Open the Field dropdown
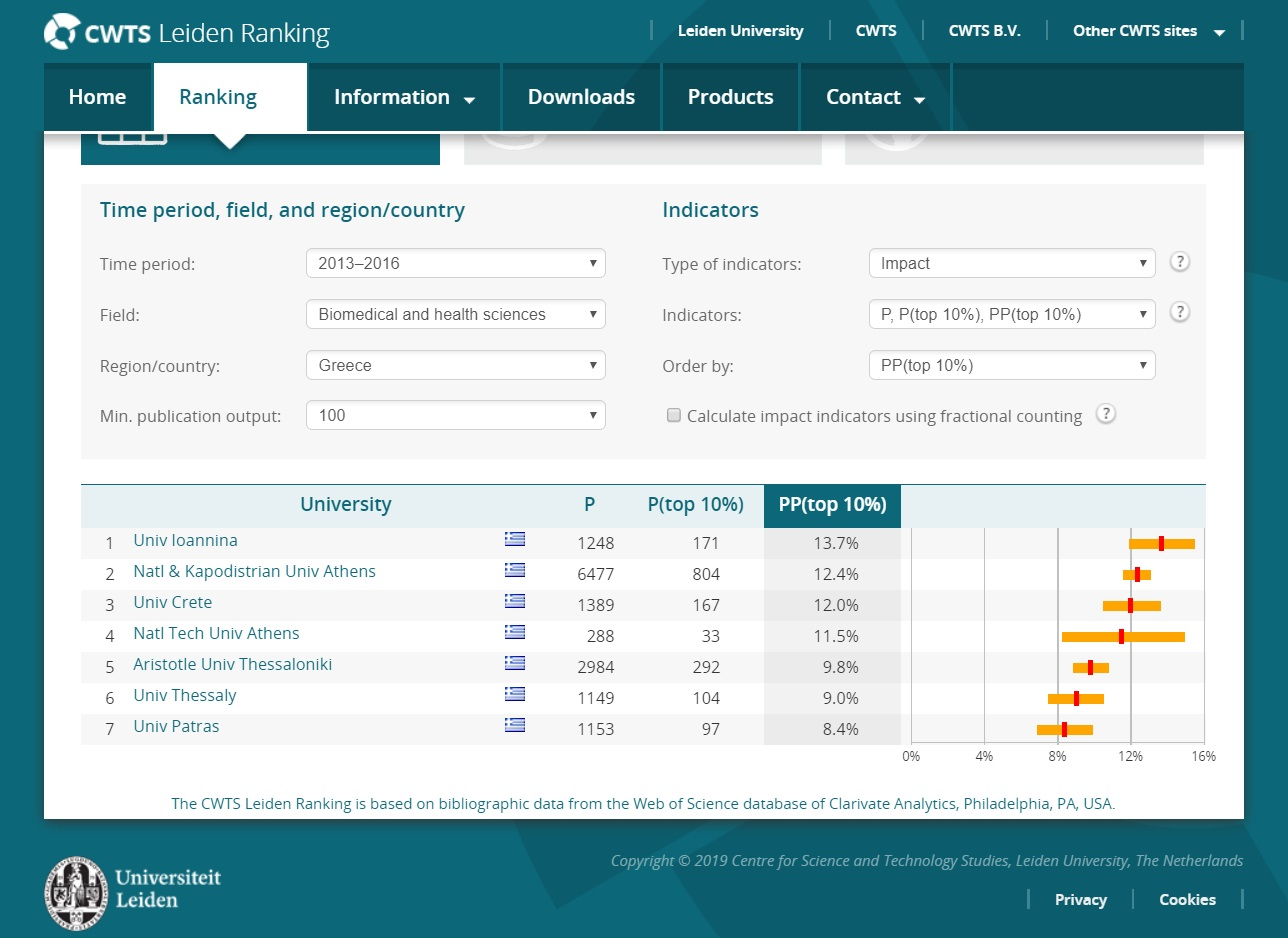 point(456,314)
